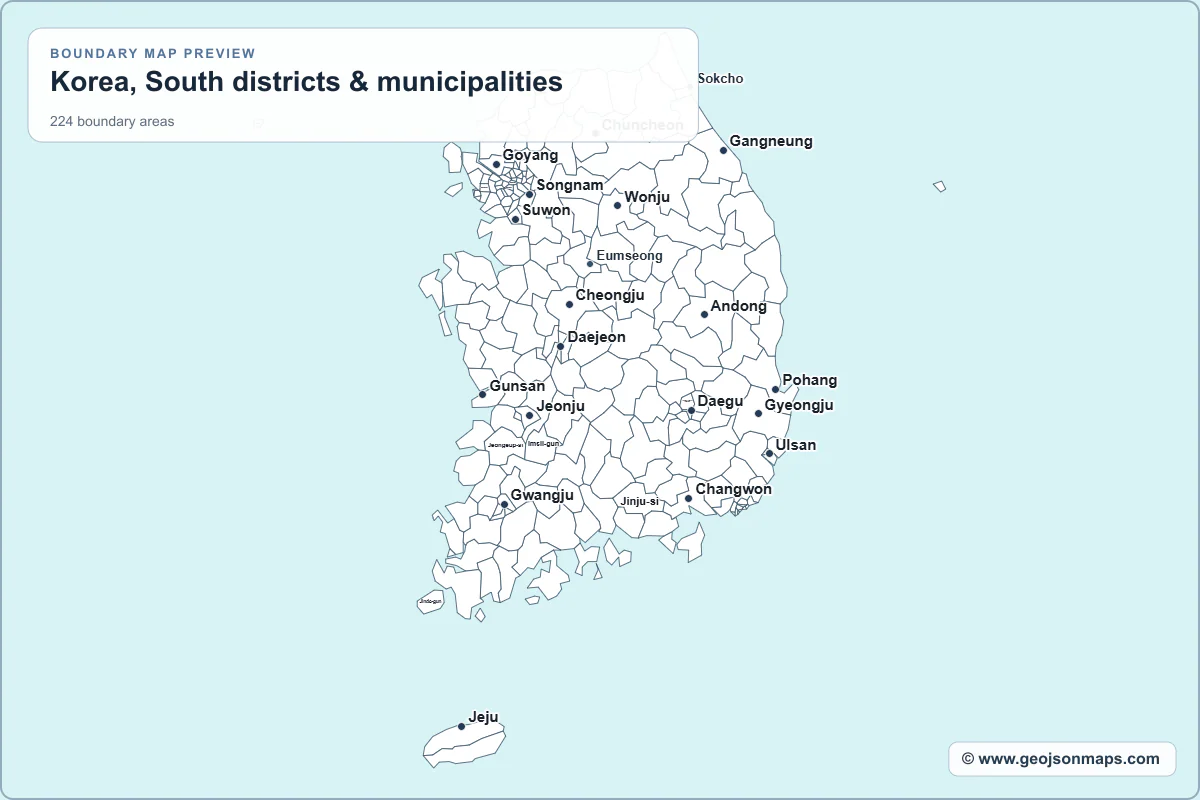Click the Ulsan city label

(x=795, y=445)
